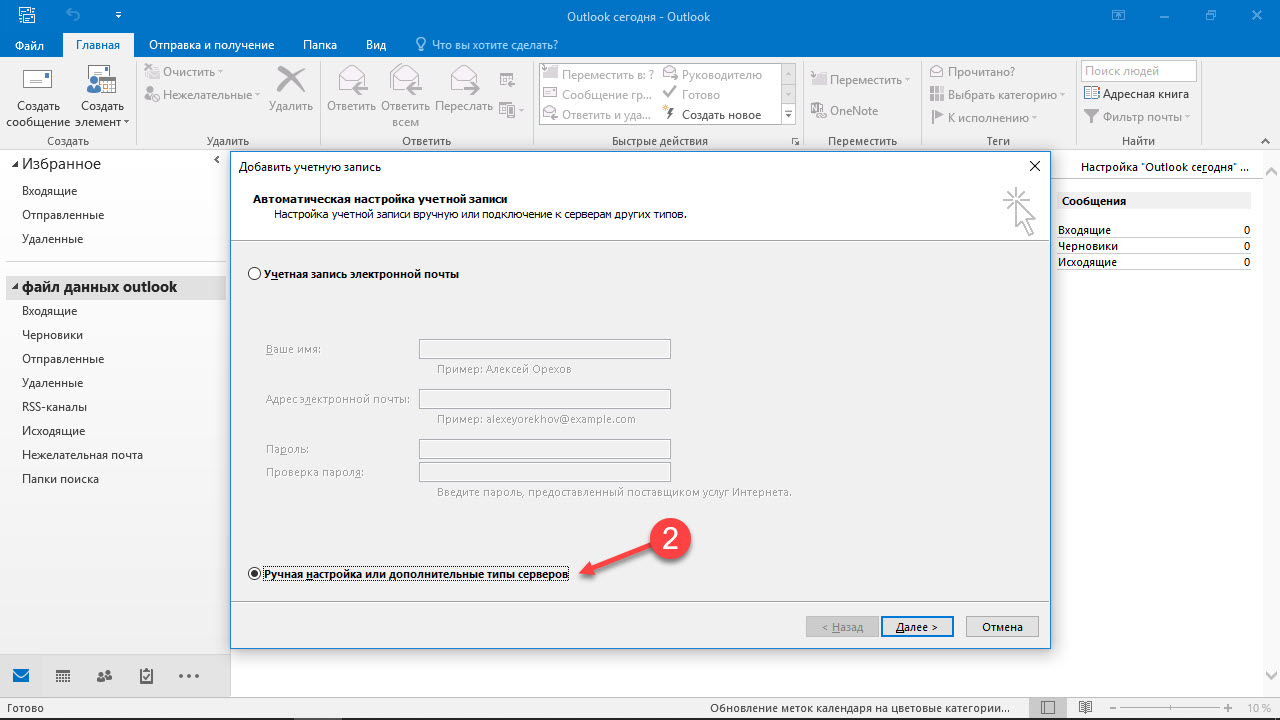The width and height of the screenshot is (1280, 720).
Task: Open the Calendar icon in bottom navigation
Action: click(63, 676)
